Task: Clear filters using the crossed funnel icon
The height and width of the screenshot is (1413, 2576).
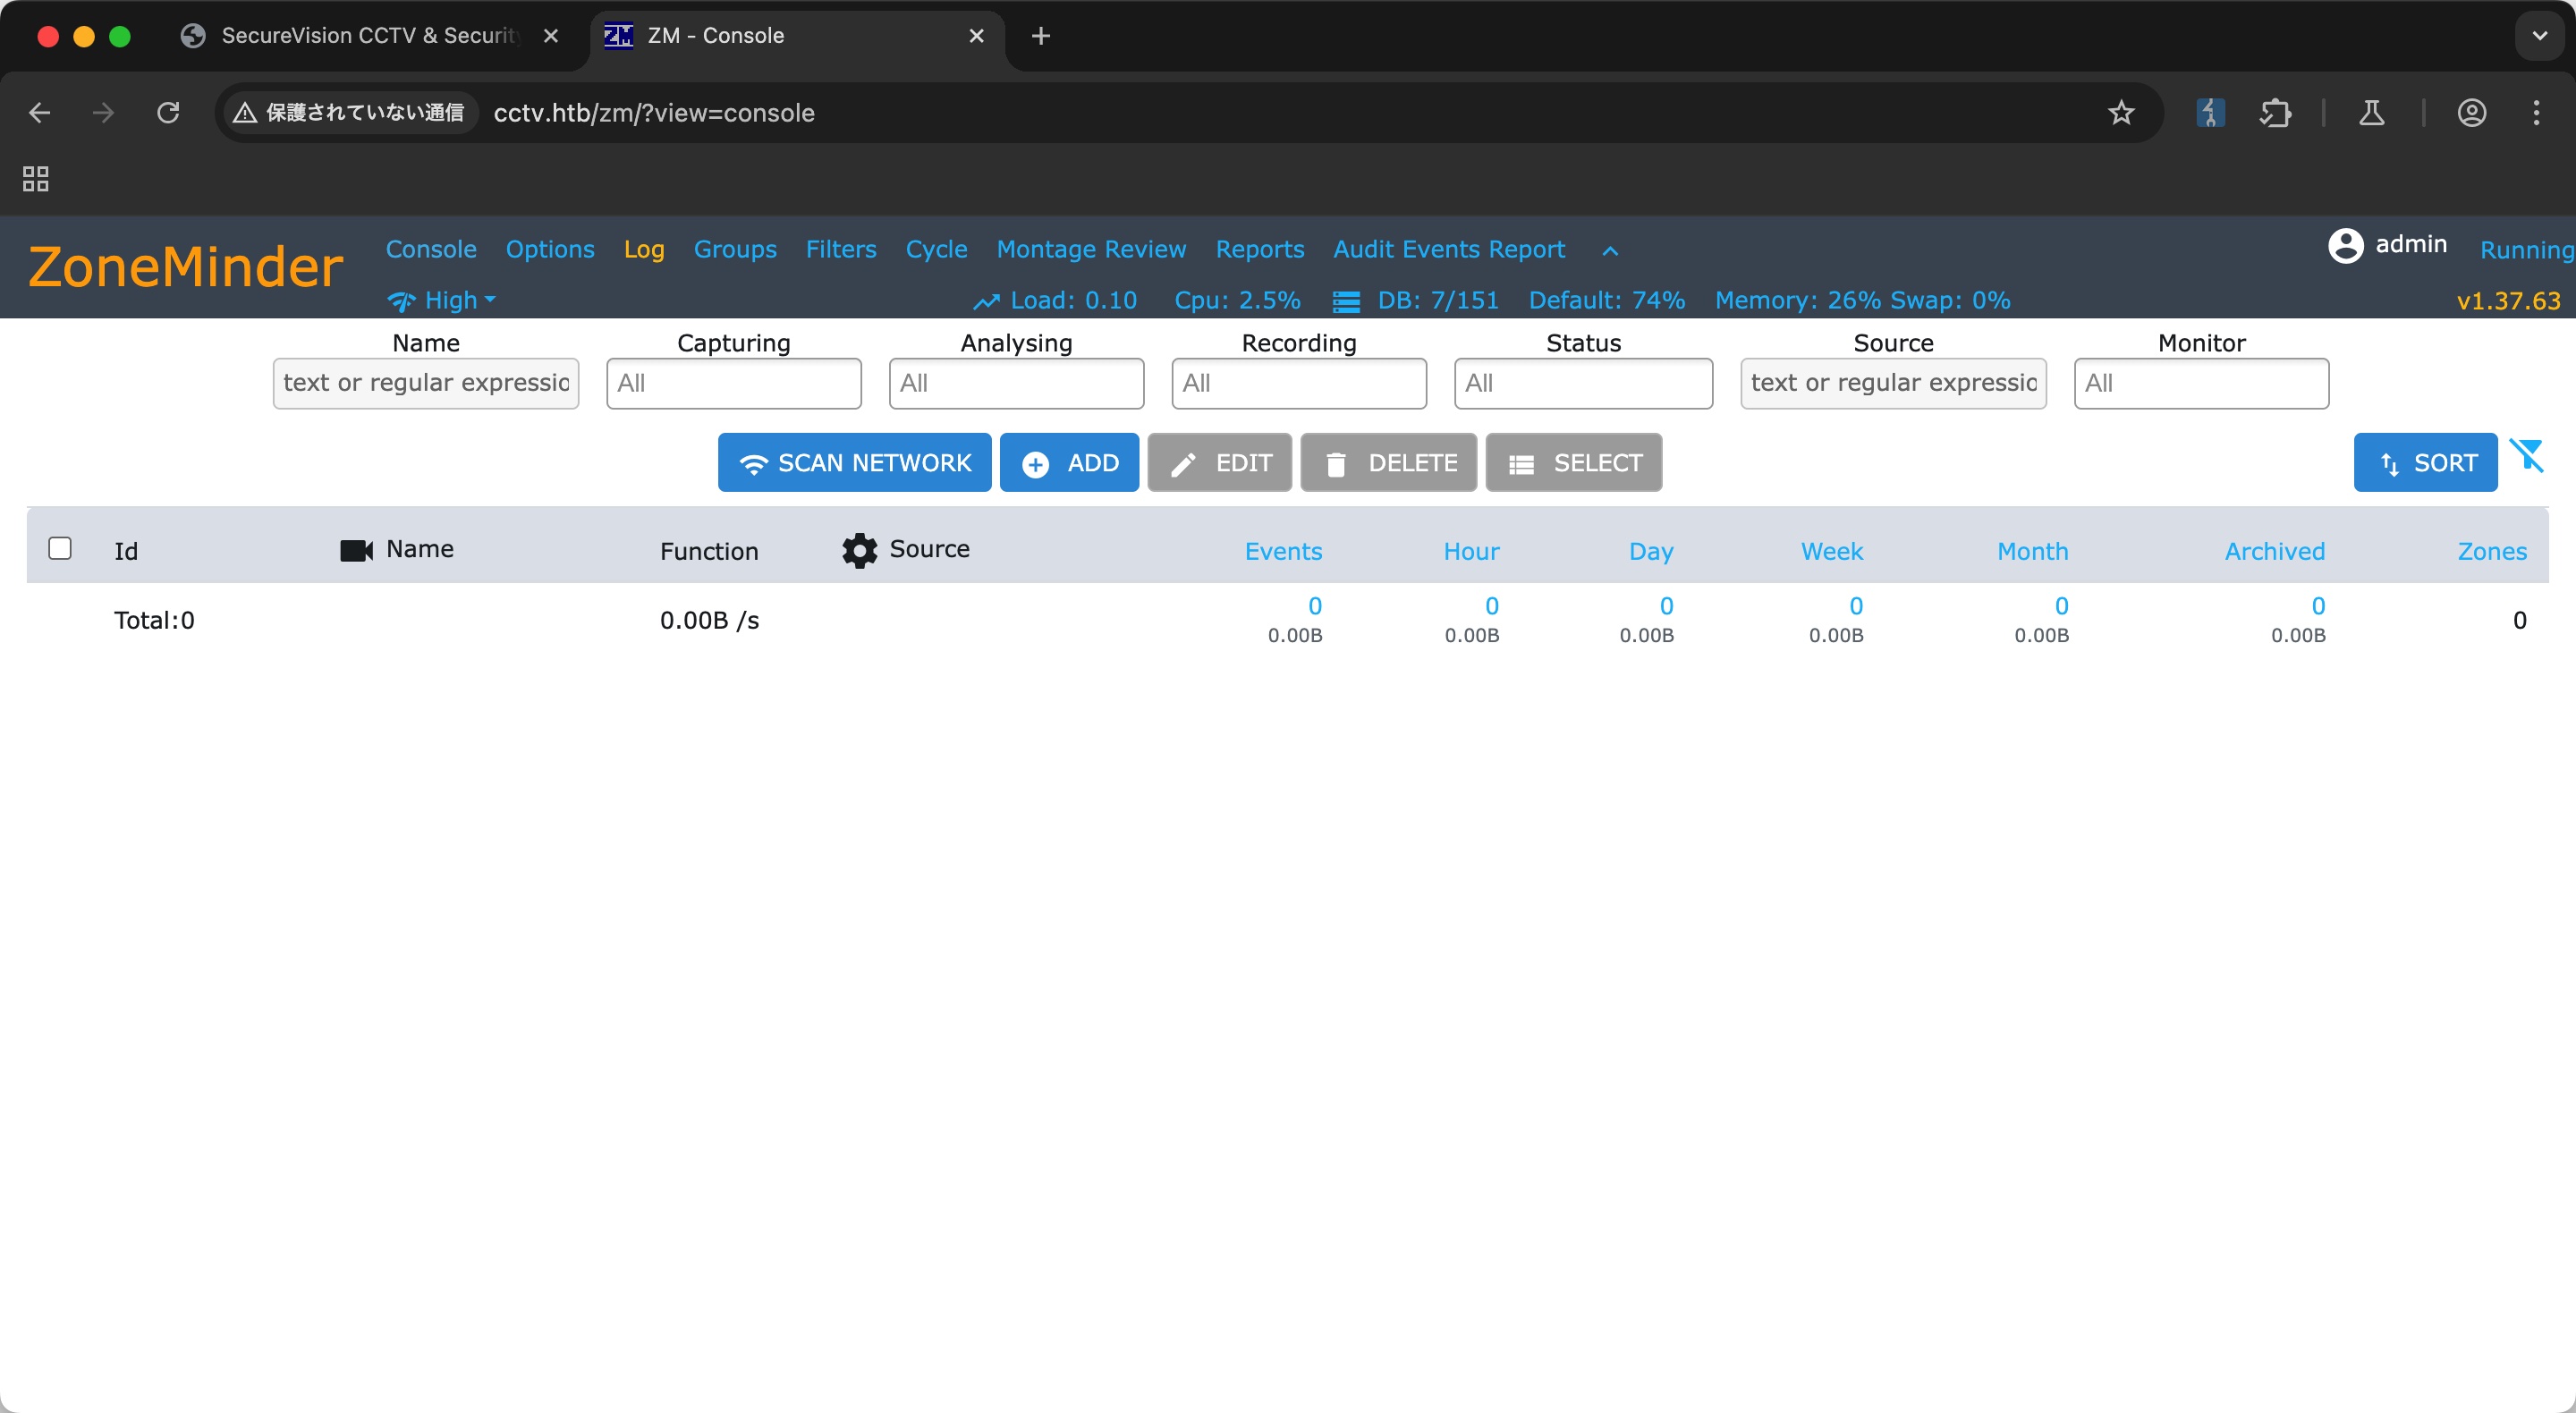Action: (x=2527, y=456)
